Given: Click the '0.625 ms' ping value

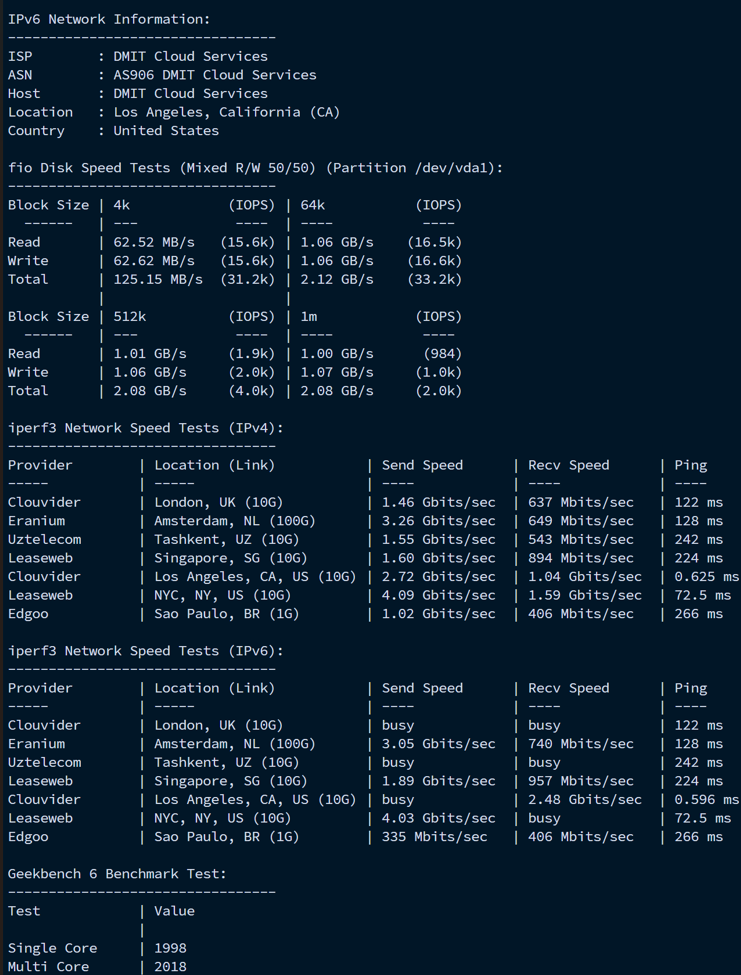Looking at the screenshot, I should click(707, 577).
